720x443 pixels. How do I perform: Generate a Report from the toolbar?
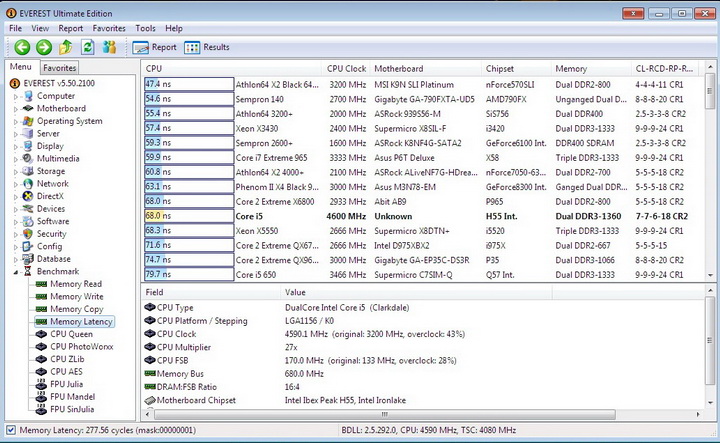click(154, 47)
